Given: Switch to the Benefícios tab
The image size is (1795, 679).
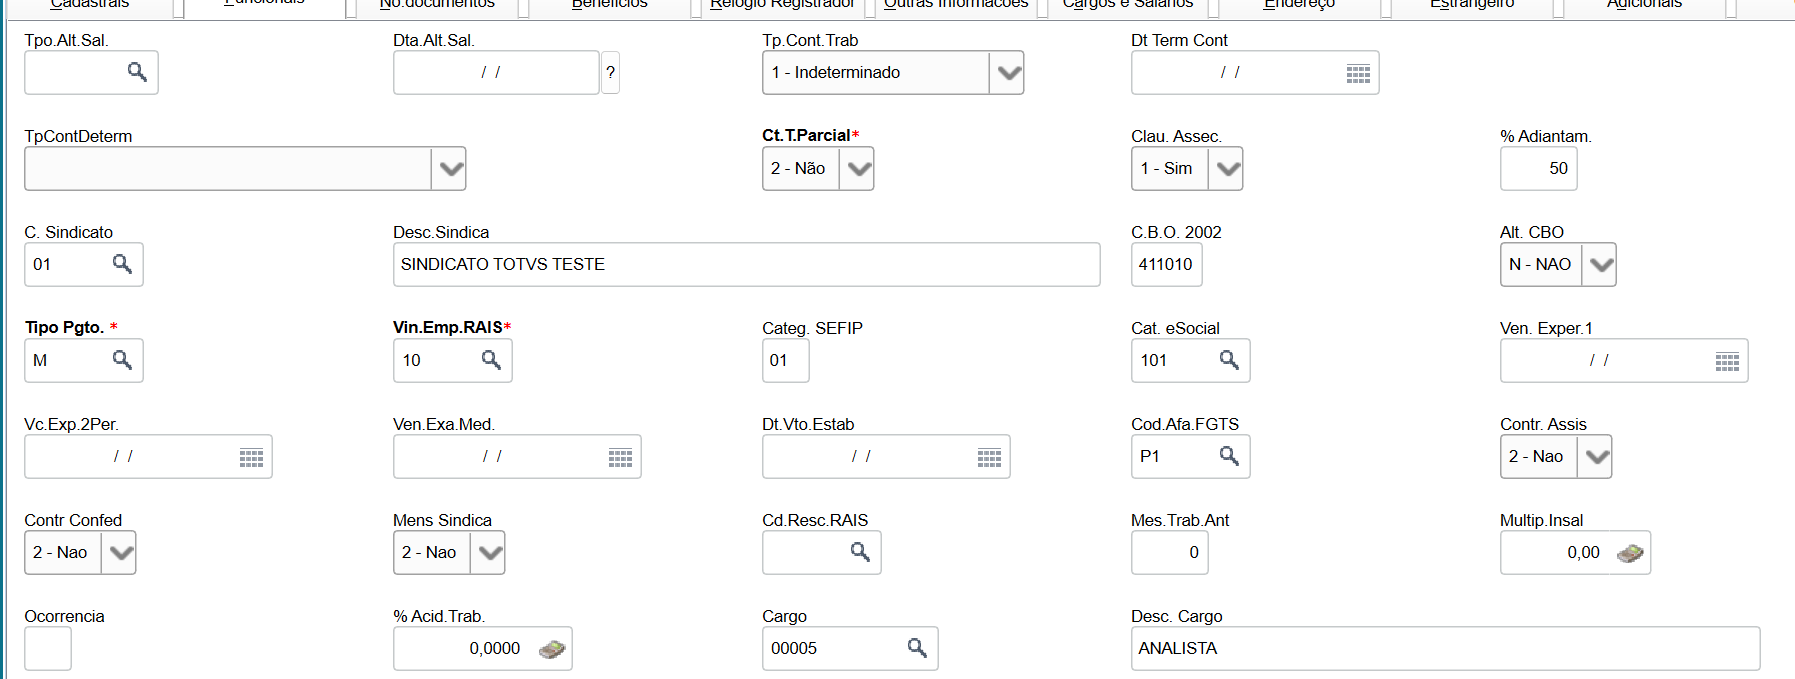Looking at the screenshot, I should pyautogui.click(x=609, y=5).
